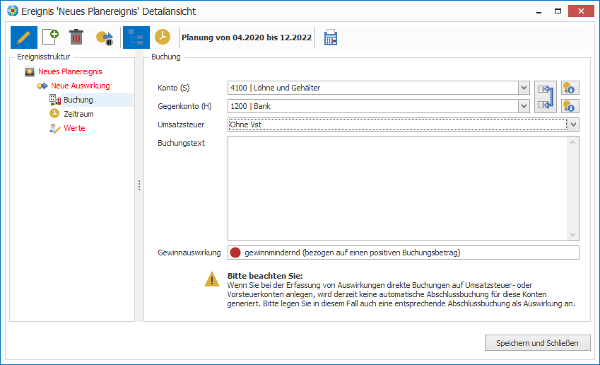Click the coin with arrow toolbar icon
This screenshot has height=365, width=600.
click(x=104, y=37)
